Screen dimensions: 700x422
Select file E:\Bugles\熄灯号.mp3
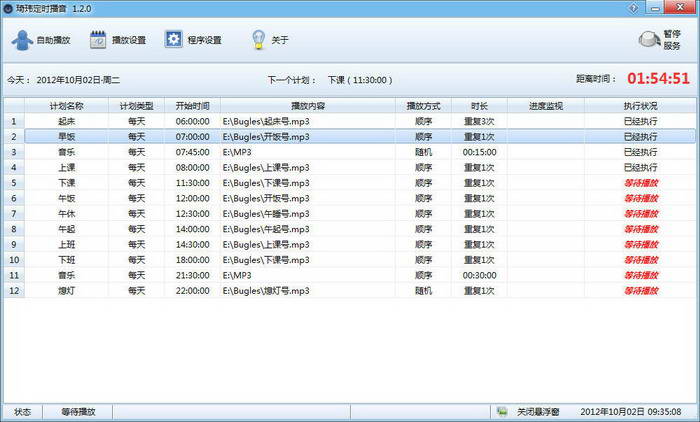[x=266, y=291]
